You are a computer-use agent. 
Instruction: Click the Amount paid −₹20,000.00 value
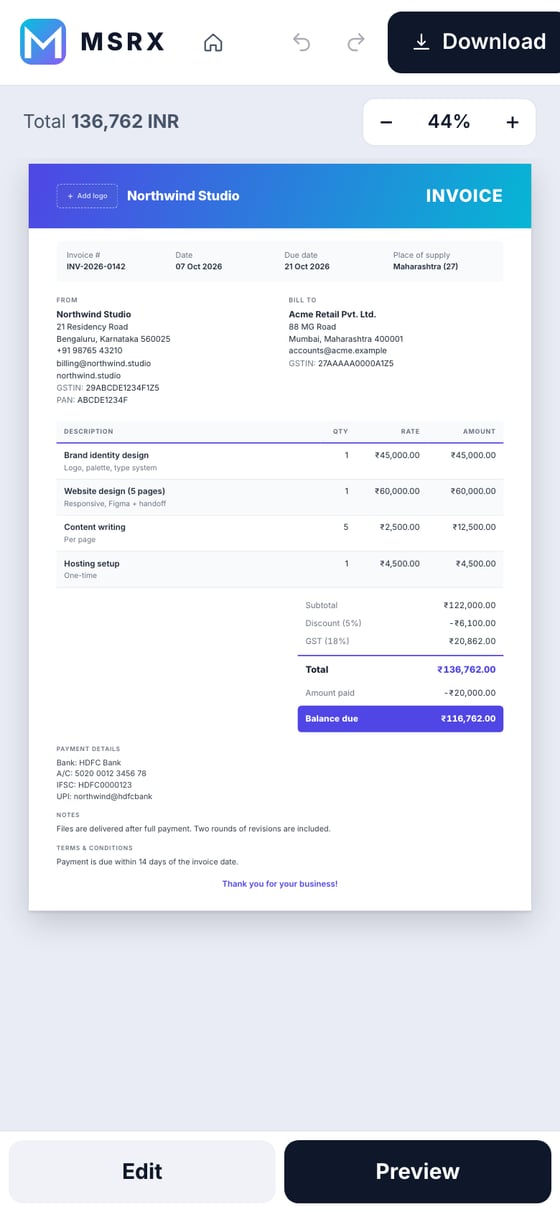[470, 693]
